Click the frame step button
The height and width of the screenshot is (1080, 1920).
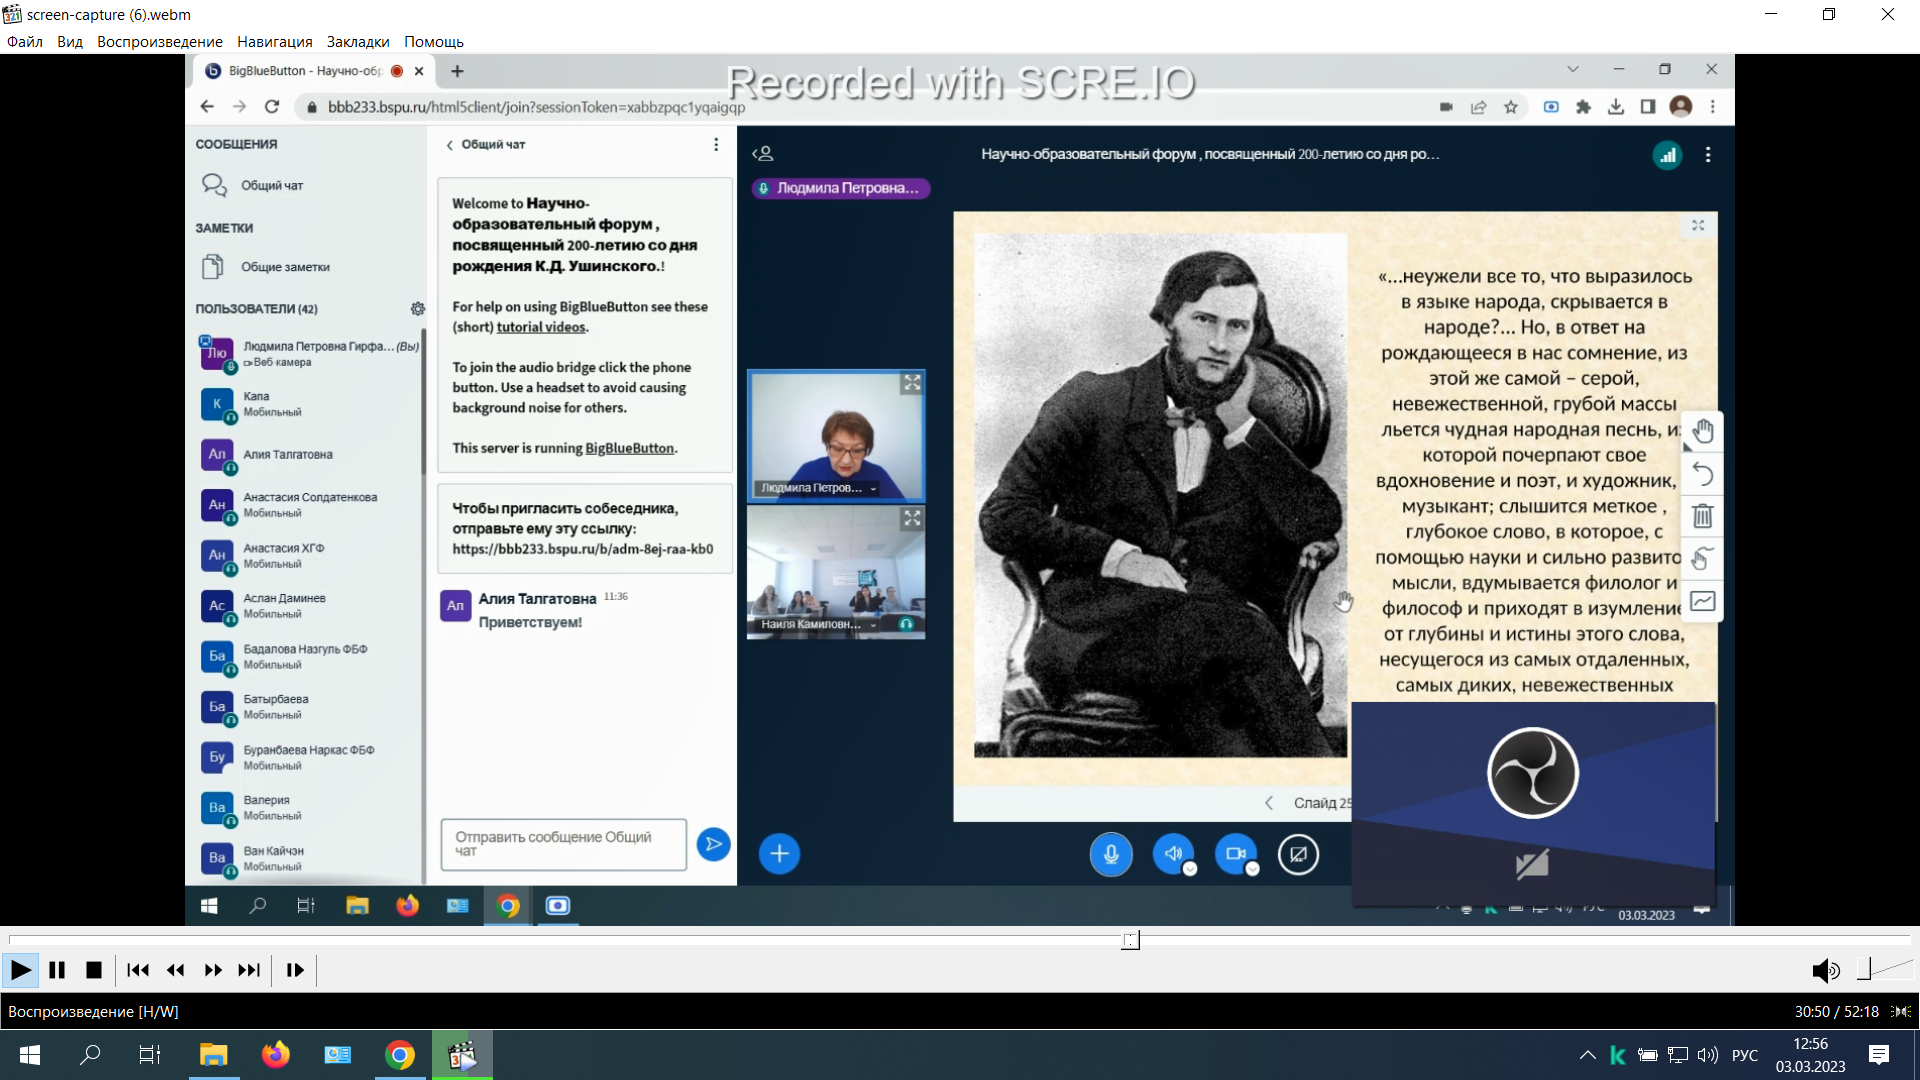tap(295, 970)
